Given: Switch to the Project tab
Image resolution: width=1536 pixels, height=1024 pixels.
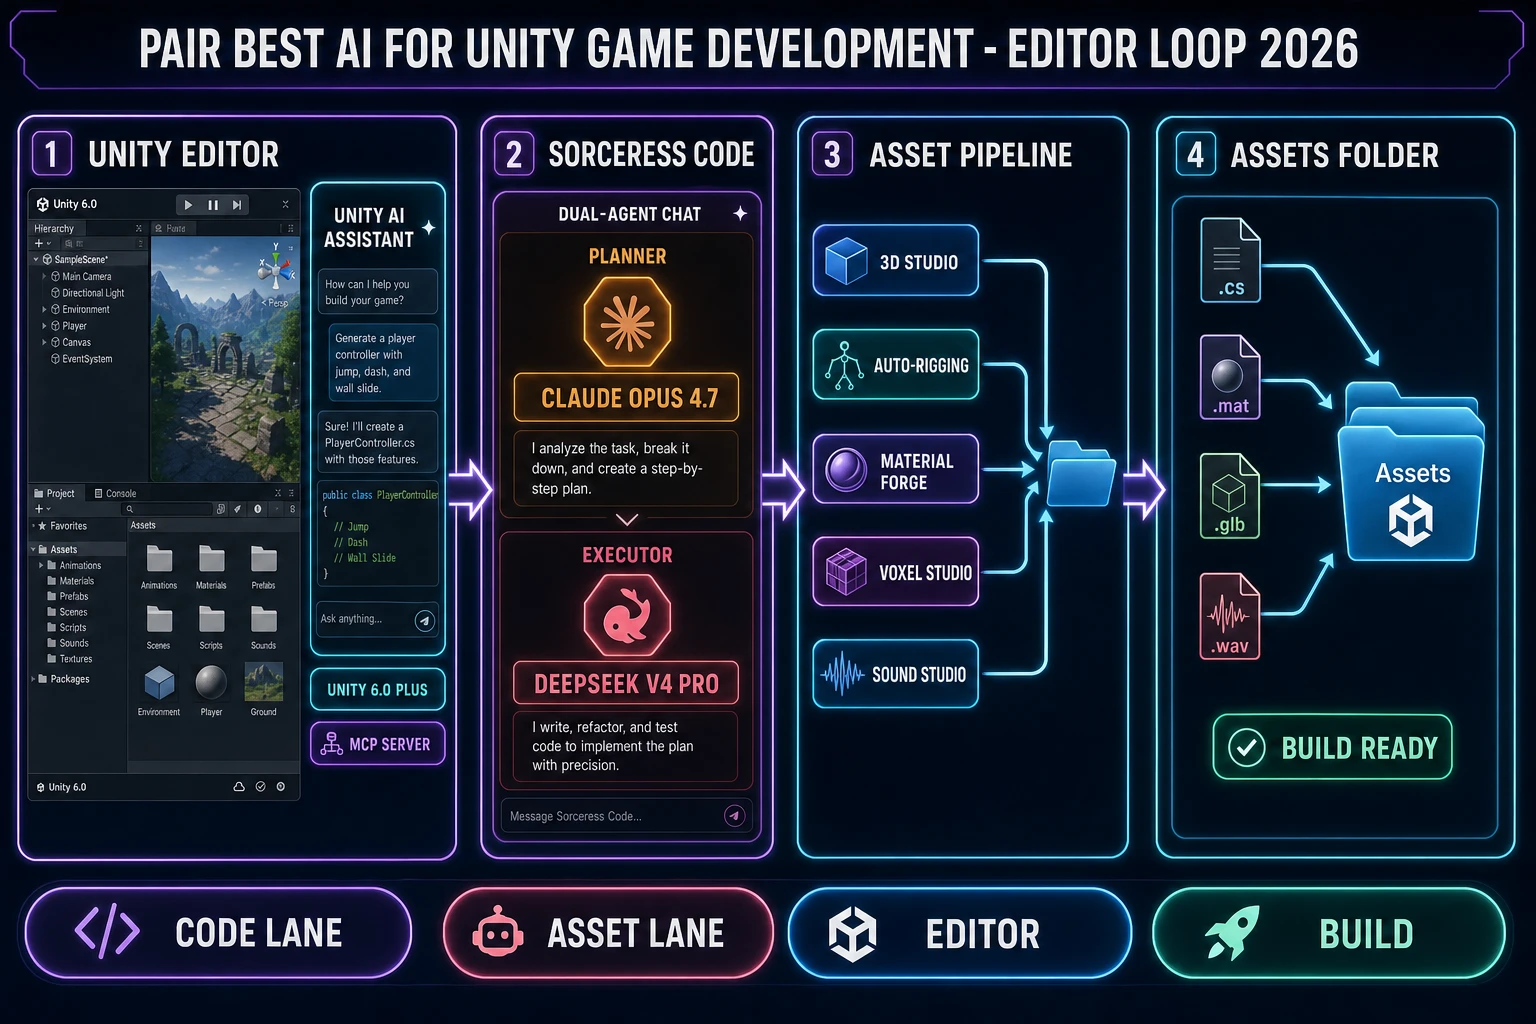Looking at the screenshot, I should [54, 493].
